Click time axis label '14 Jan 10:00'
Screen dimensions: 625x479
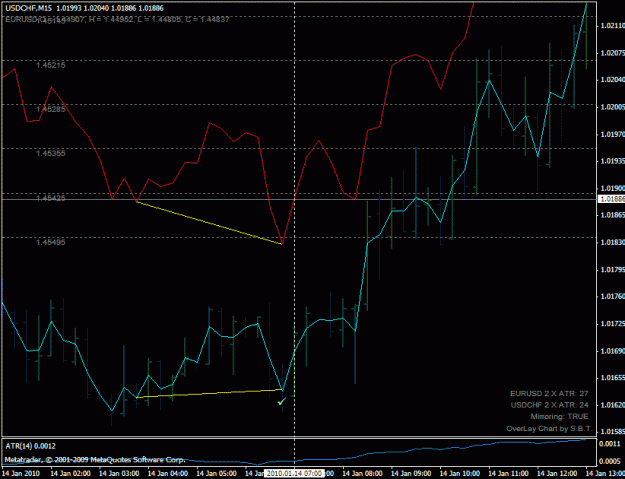(460, 473)
